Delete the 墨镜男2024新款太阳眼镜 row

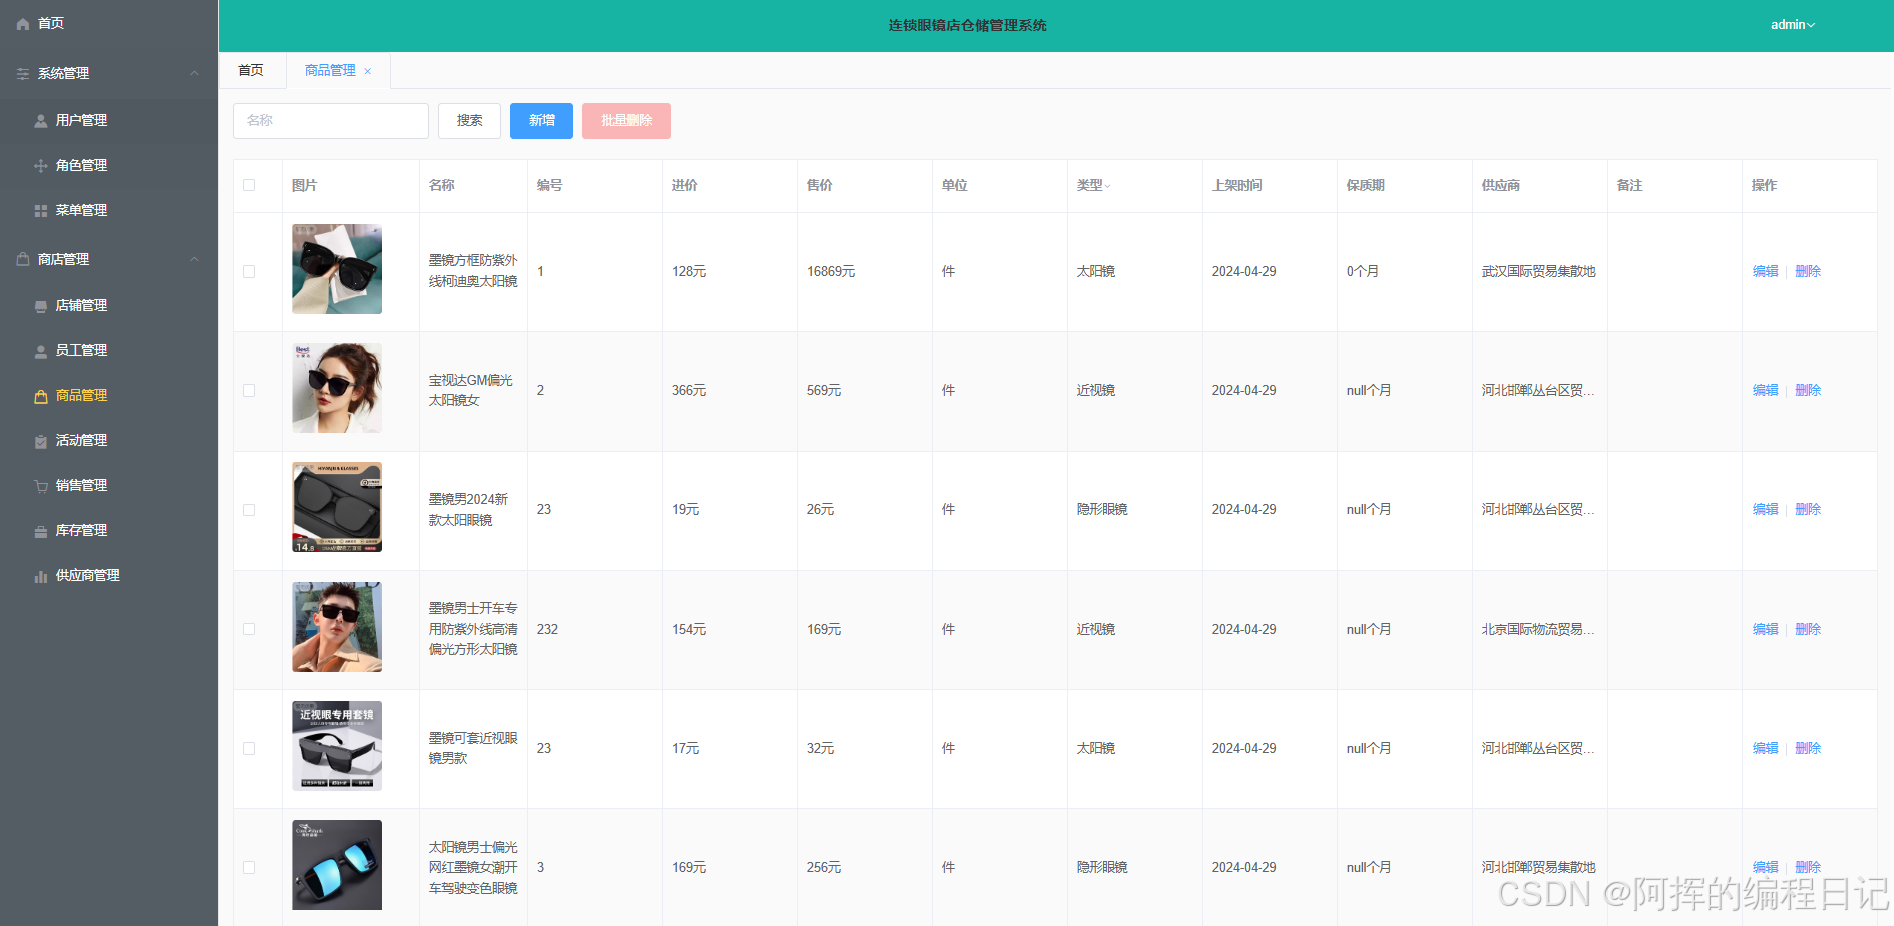(x=1808, y=509)
